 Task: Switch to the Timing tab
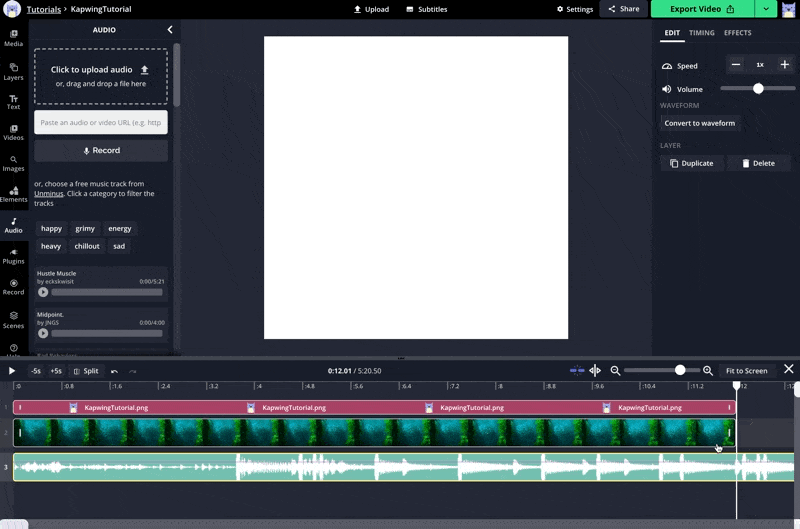point(702,33)
